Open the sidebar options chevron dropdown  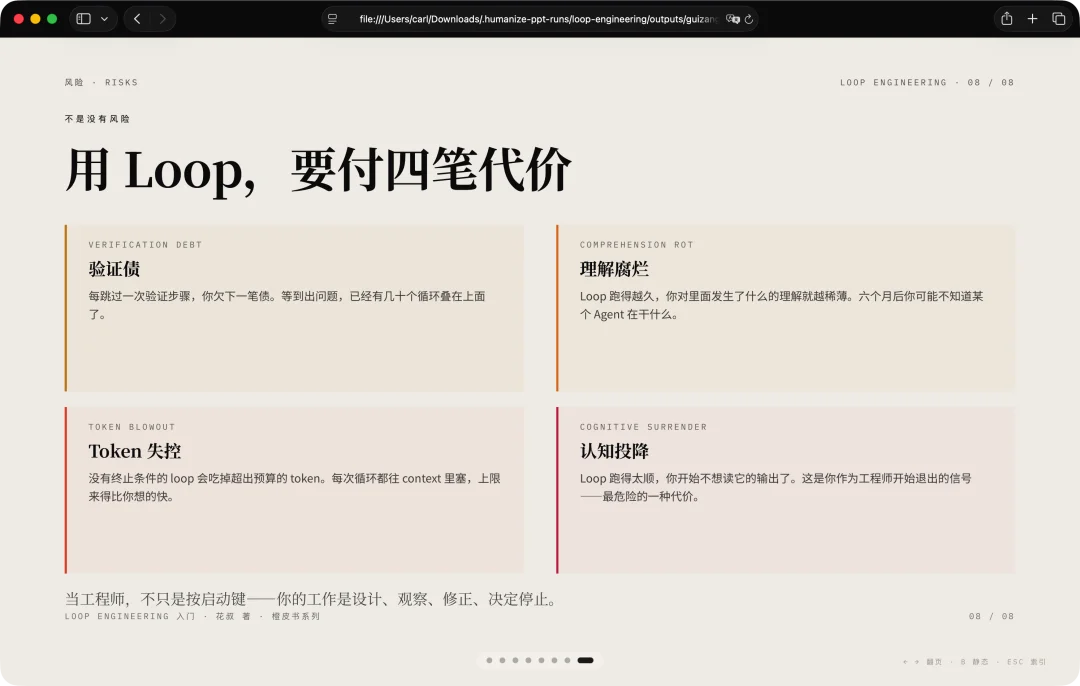(x=105, y=19)
